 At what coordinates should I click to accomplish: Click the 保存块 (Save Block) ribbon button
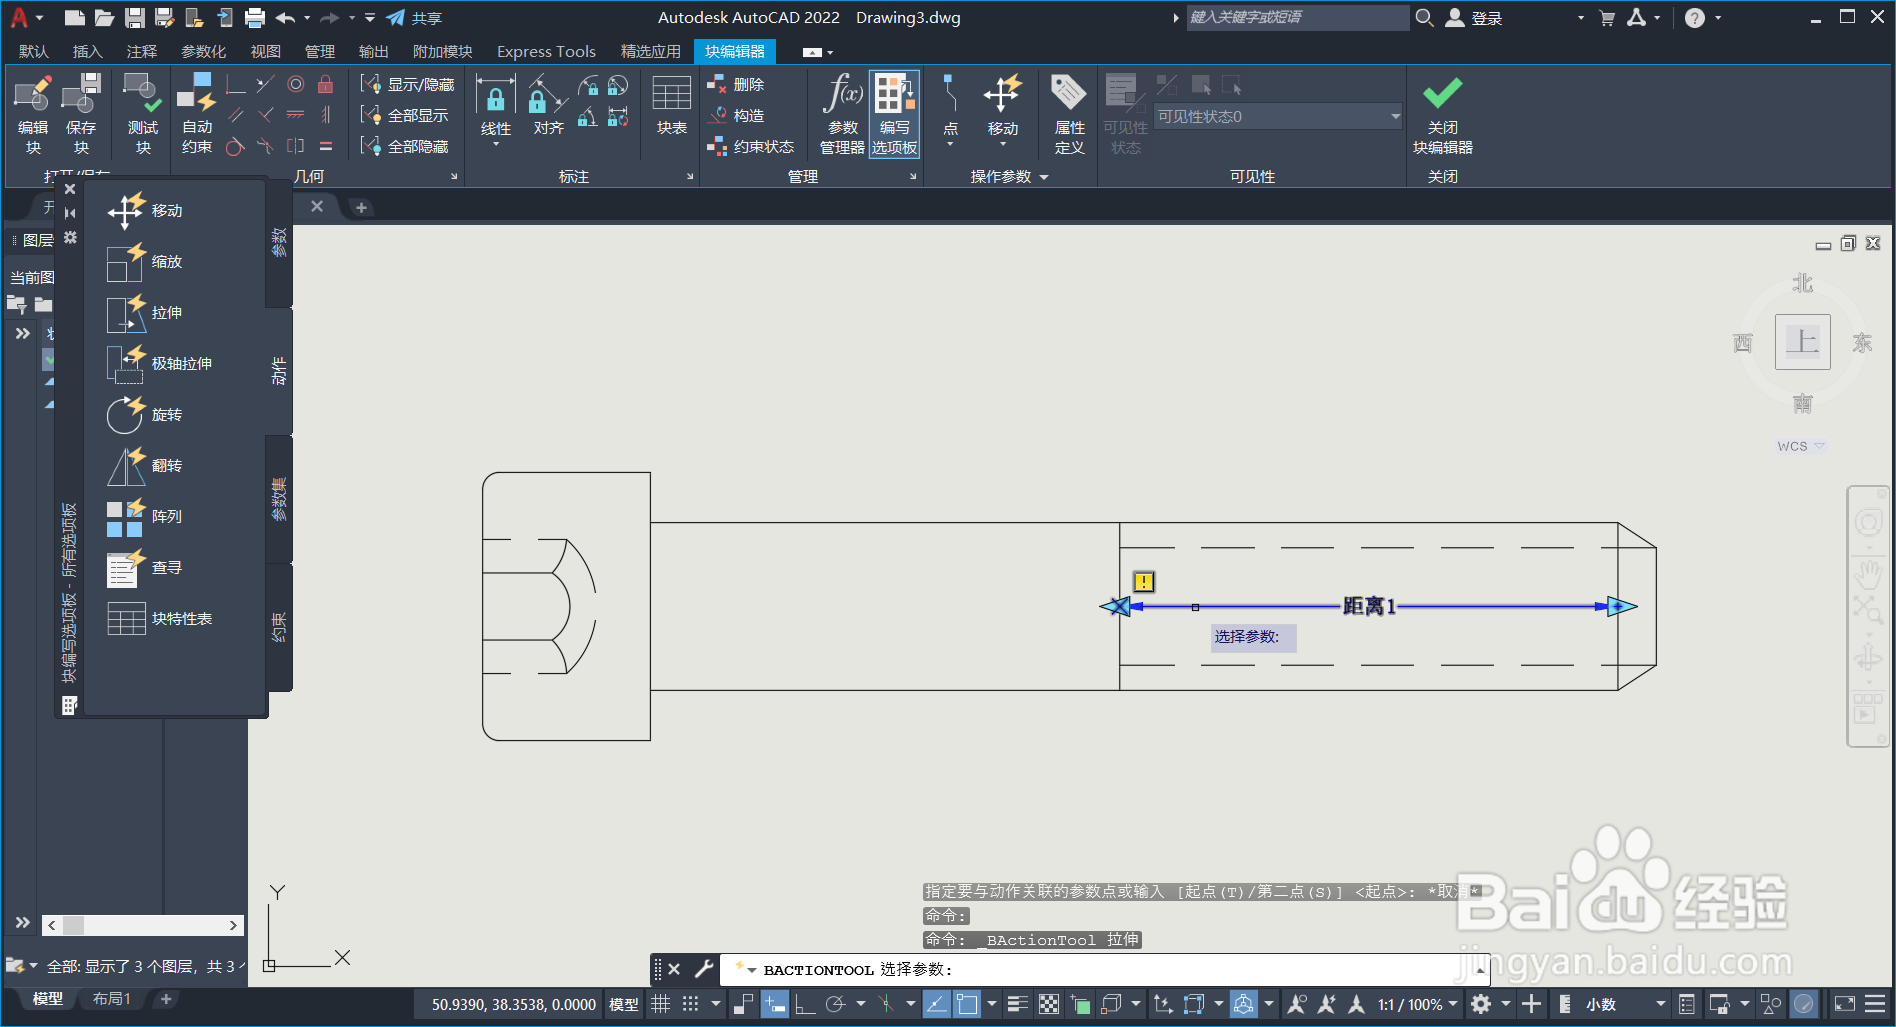81,114
